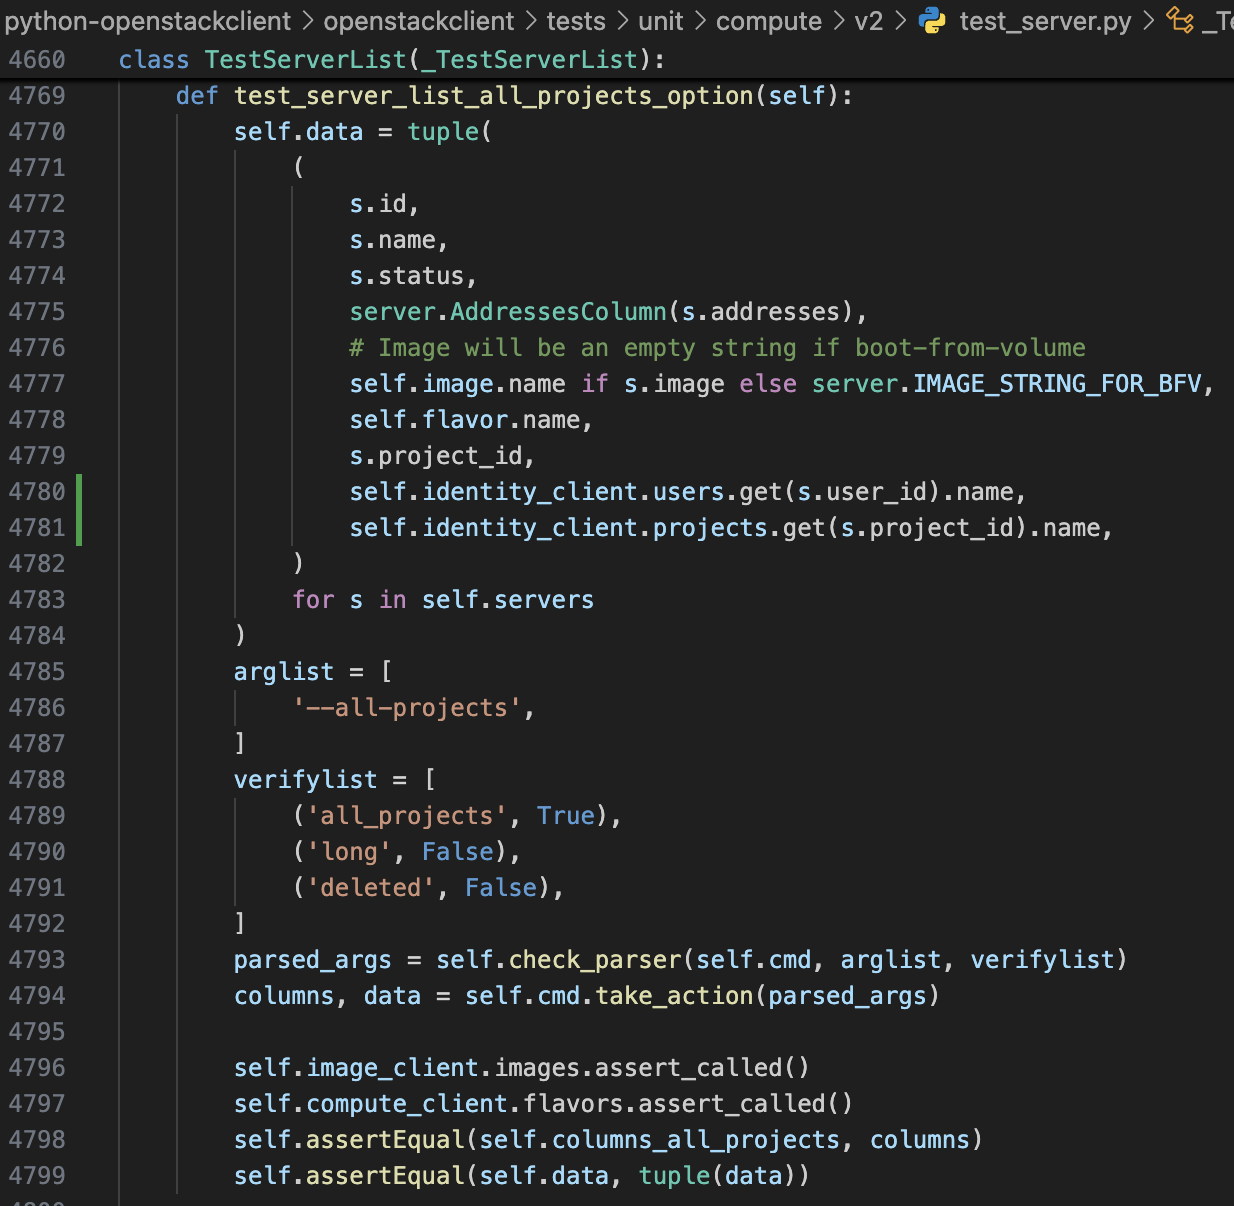Click the test_server.py breadcrumb file name
Image resolution: width=1234 pixels, height=1206 pixels.
(1045, 21)
